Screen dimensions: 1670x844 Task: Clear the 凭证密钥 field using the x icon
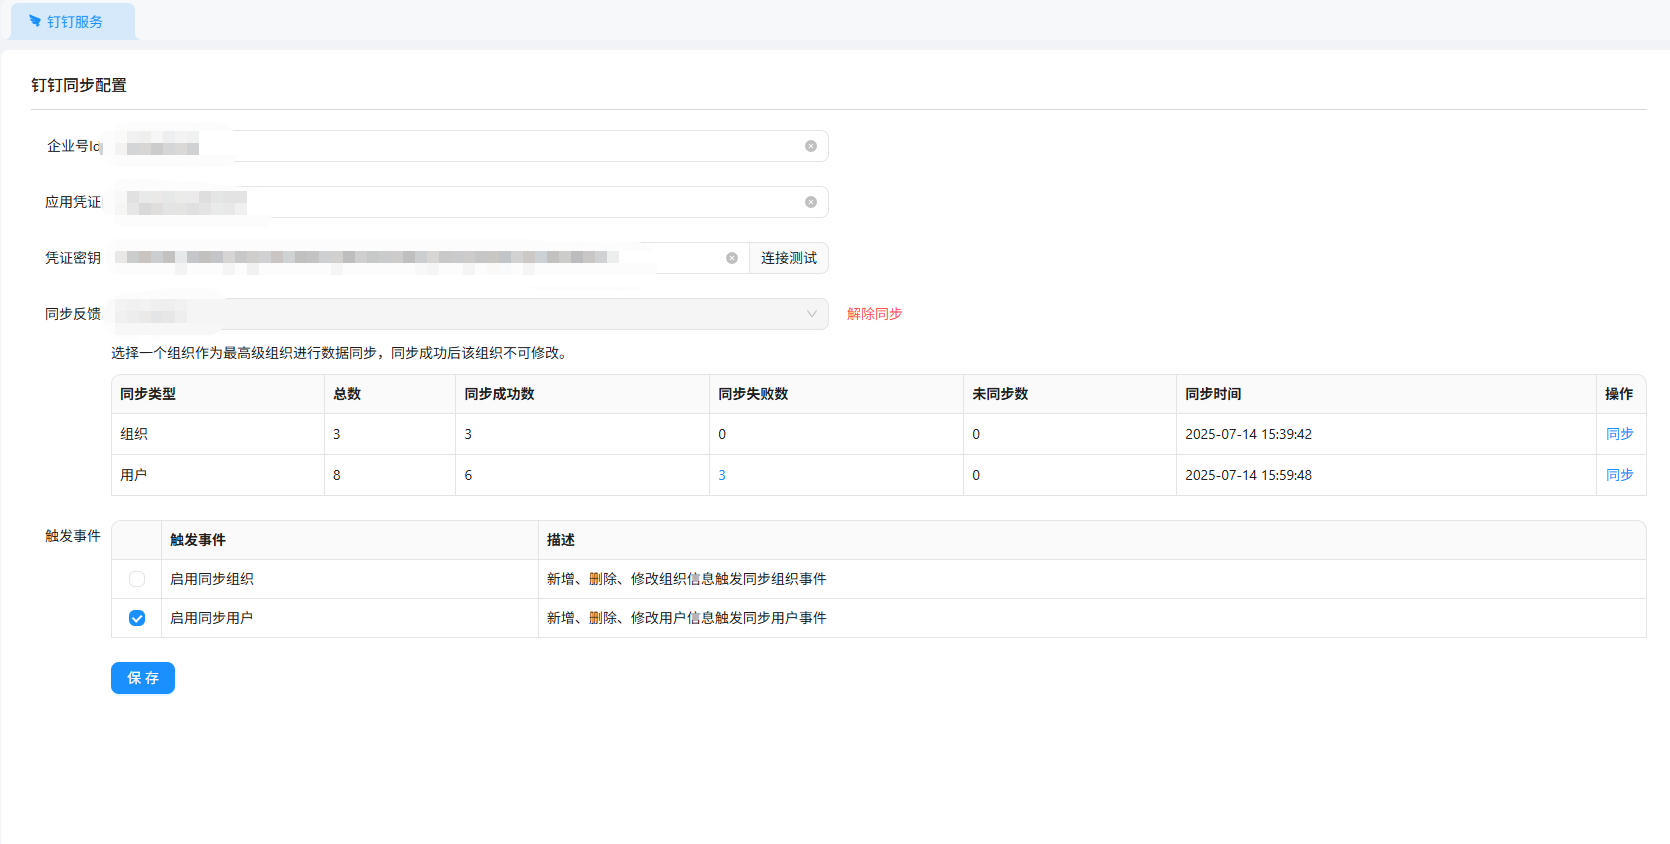pyautogui.click(x=732, y=258)
